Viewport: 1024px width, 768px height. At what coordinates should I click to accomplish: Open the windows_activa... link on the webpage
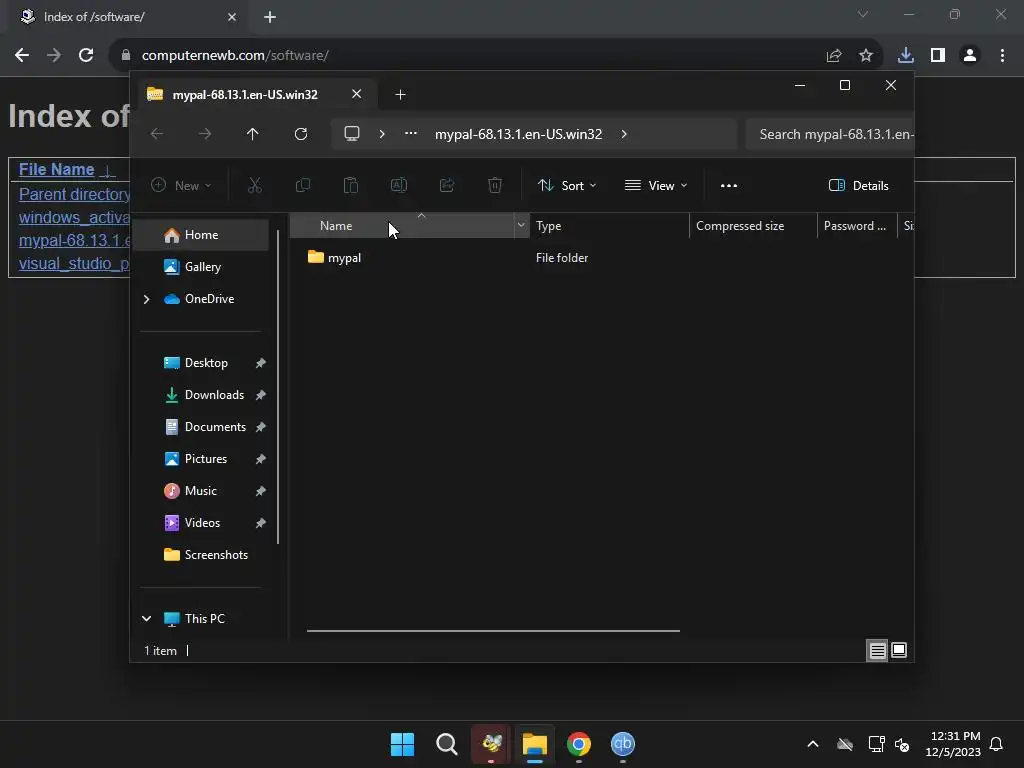click(74, 217)
